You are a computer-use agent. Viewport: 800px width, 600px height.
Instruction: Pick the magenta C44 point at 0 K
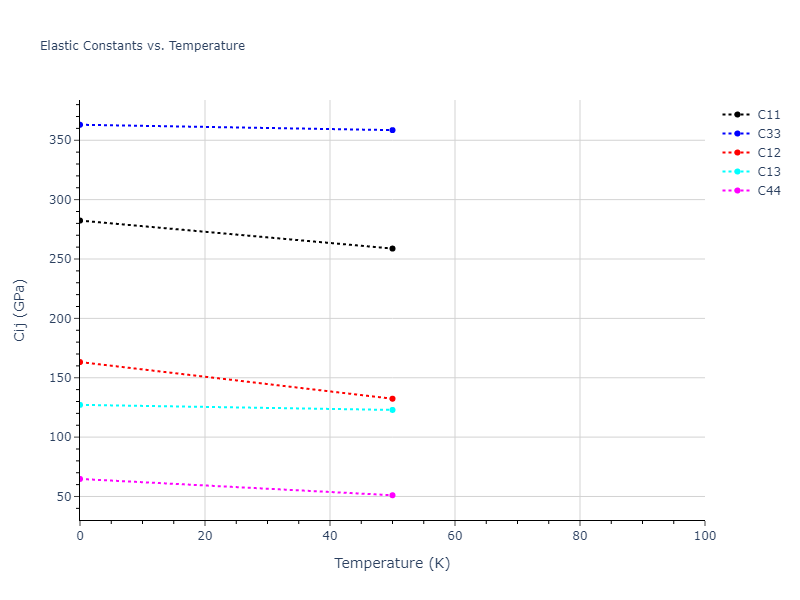[80, 479]
